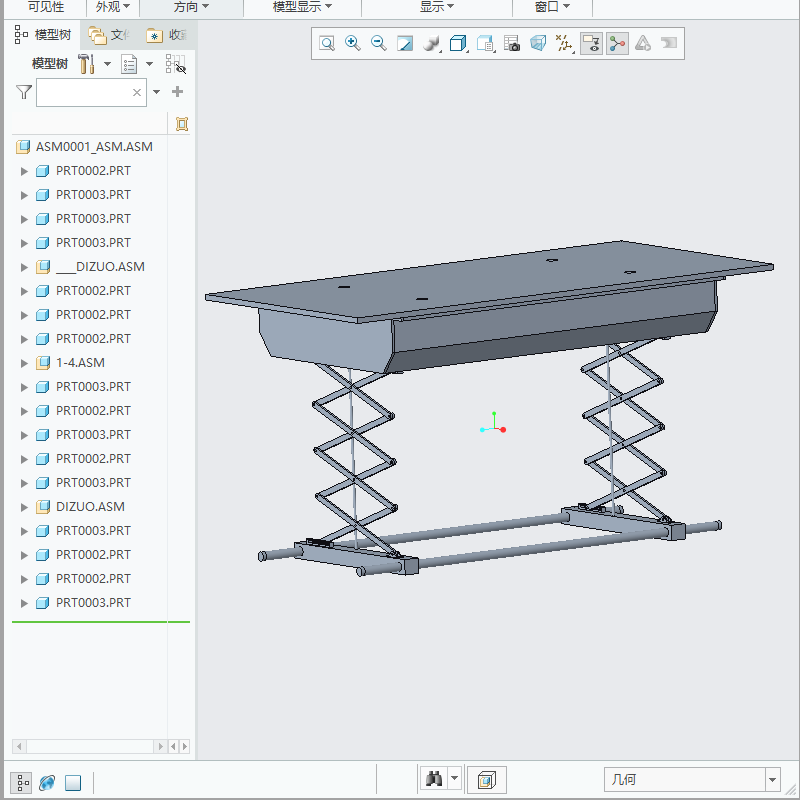Click the Repaint screen icon

405,43
